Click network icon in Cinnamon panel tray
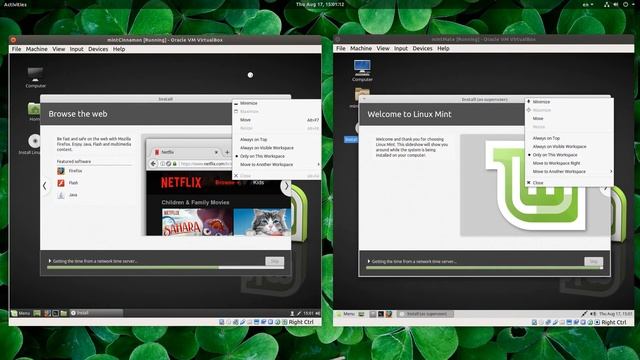The width and height of the screenshot is (640, 360). click(x=299, y=313)
